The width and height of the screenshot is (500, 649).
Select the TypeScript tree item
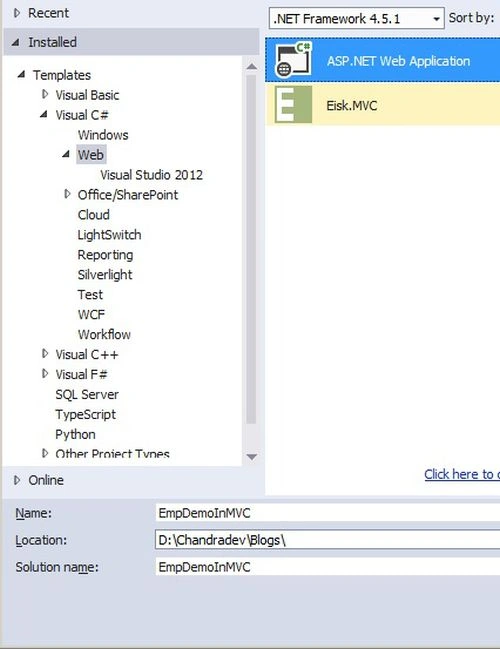(86, 414)
